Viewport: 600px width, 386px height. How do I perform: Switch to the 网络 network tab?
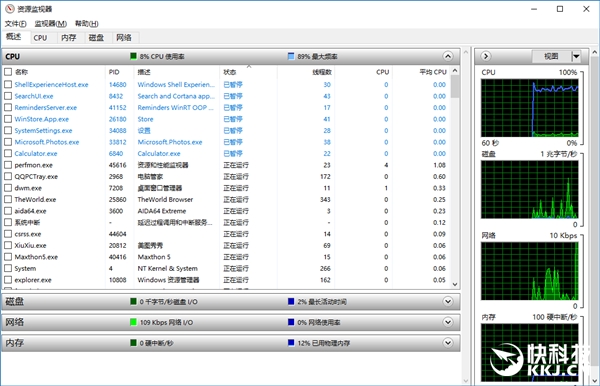pos(124,37)
